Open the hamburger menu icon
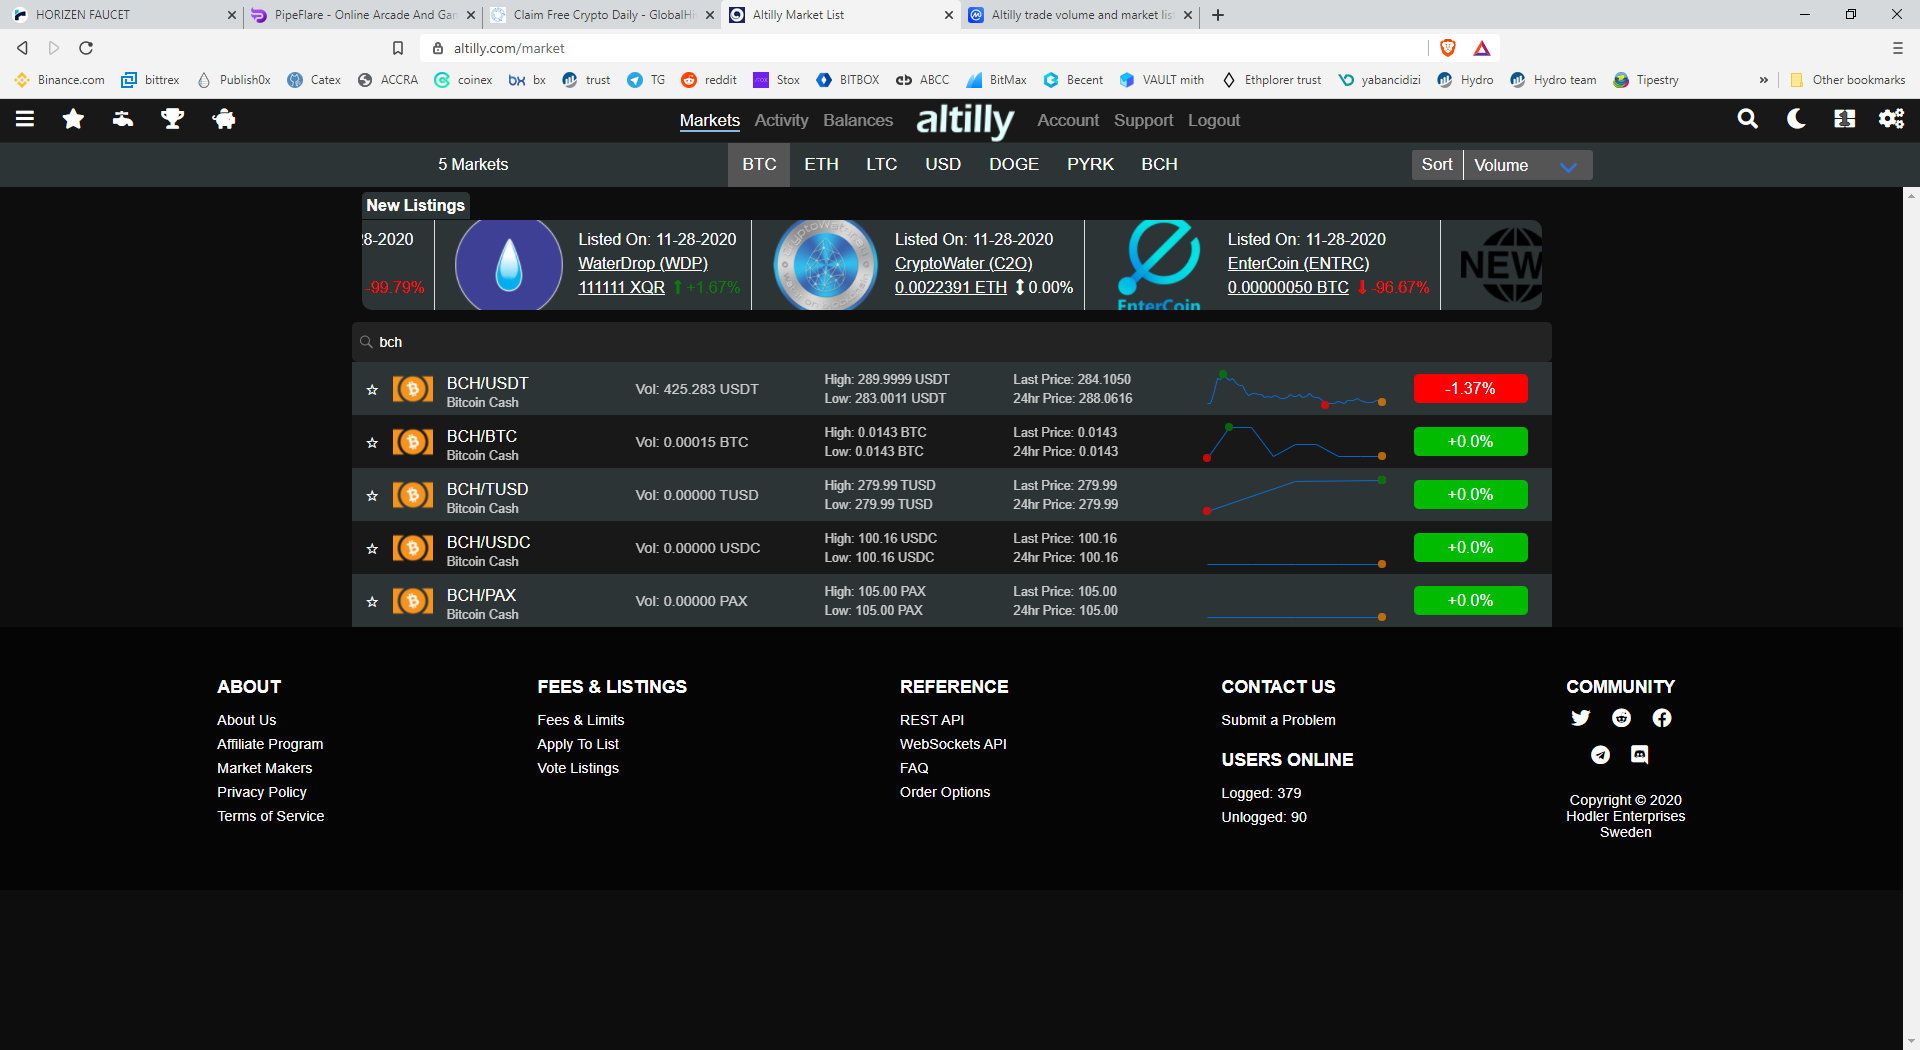 pos(25,119)
